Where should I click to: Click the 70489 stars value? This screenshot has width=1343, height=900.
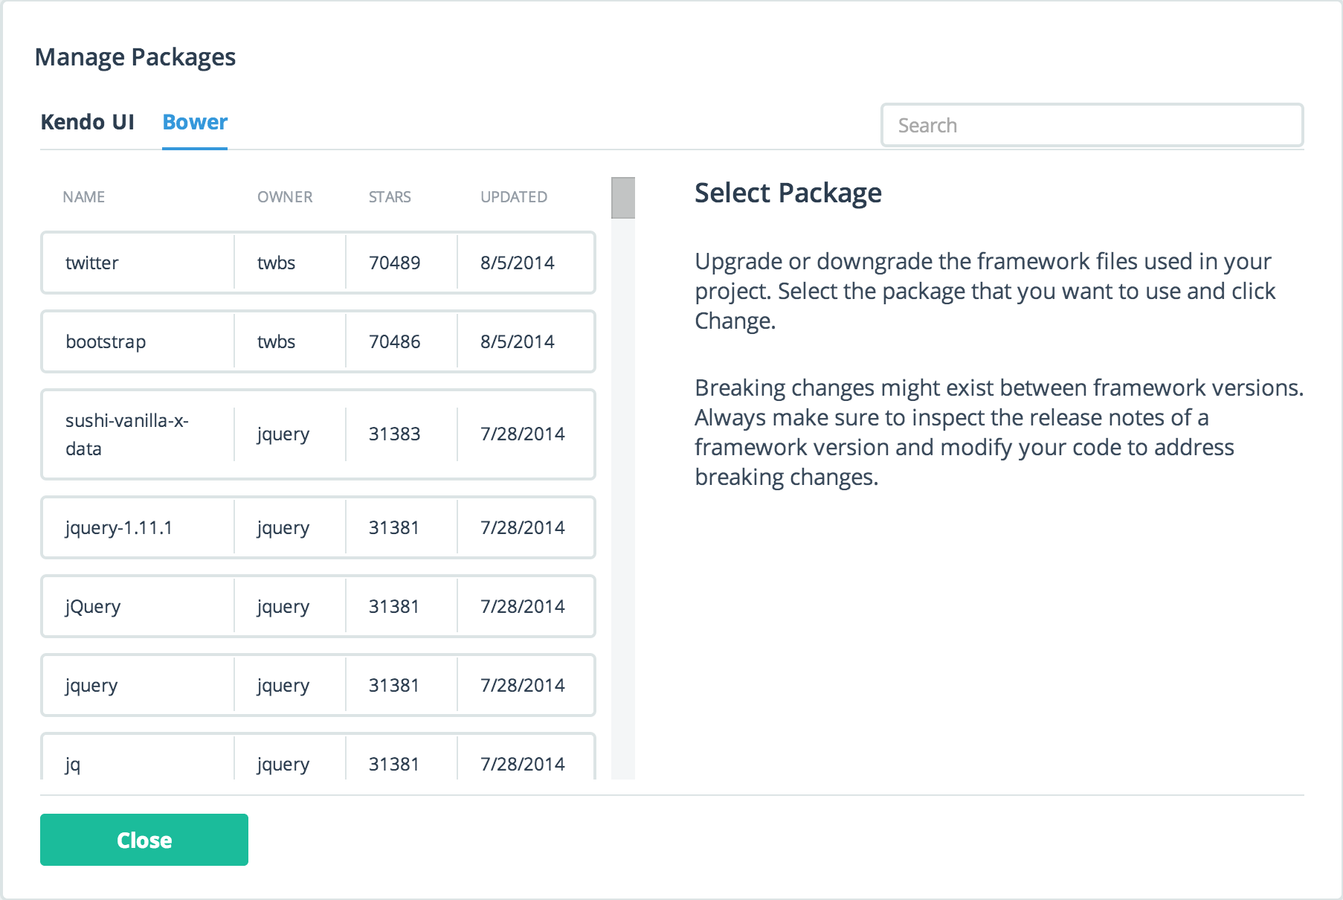click(394, 263)
